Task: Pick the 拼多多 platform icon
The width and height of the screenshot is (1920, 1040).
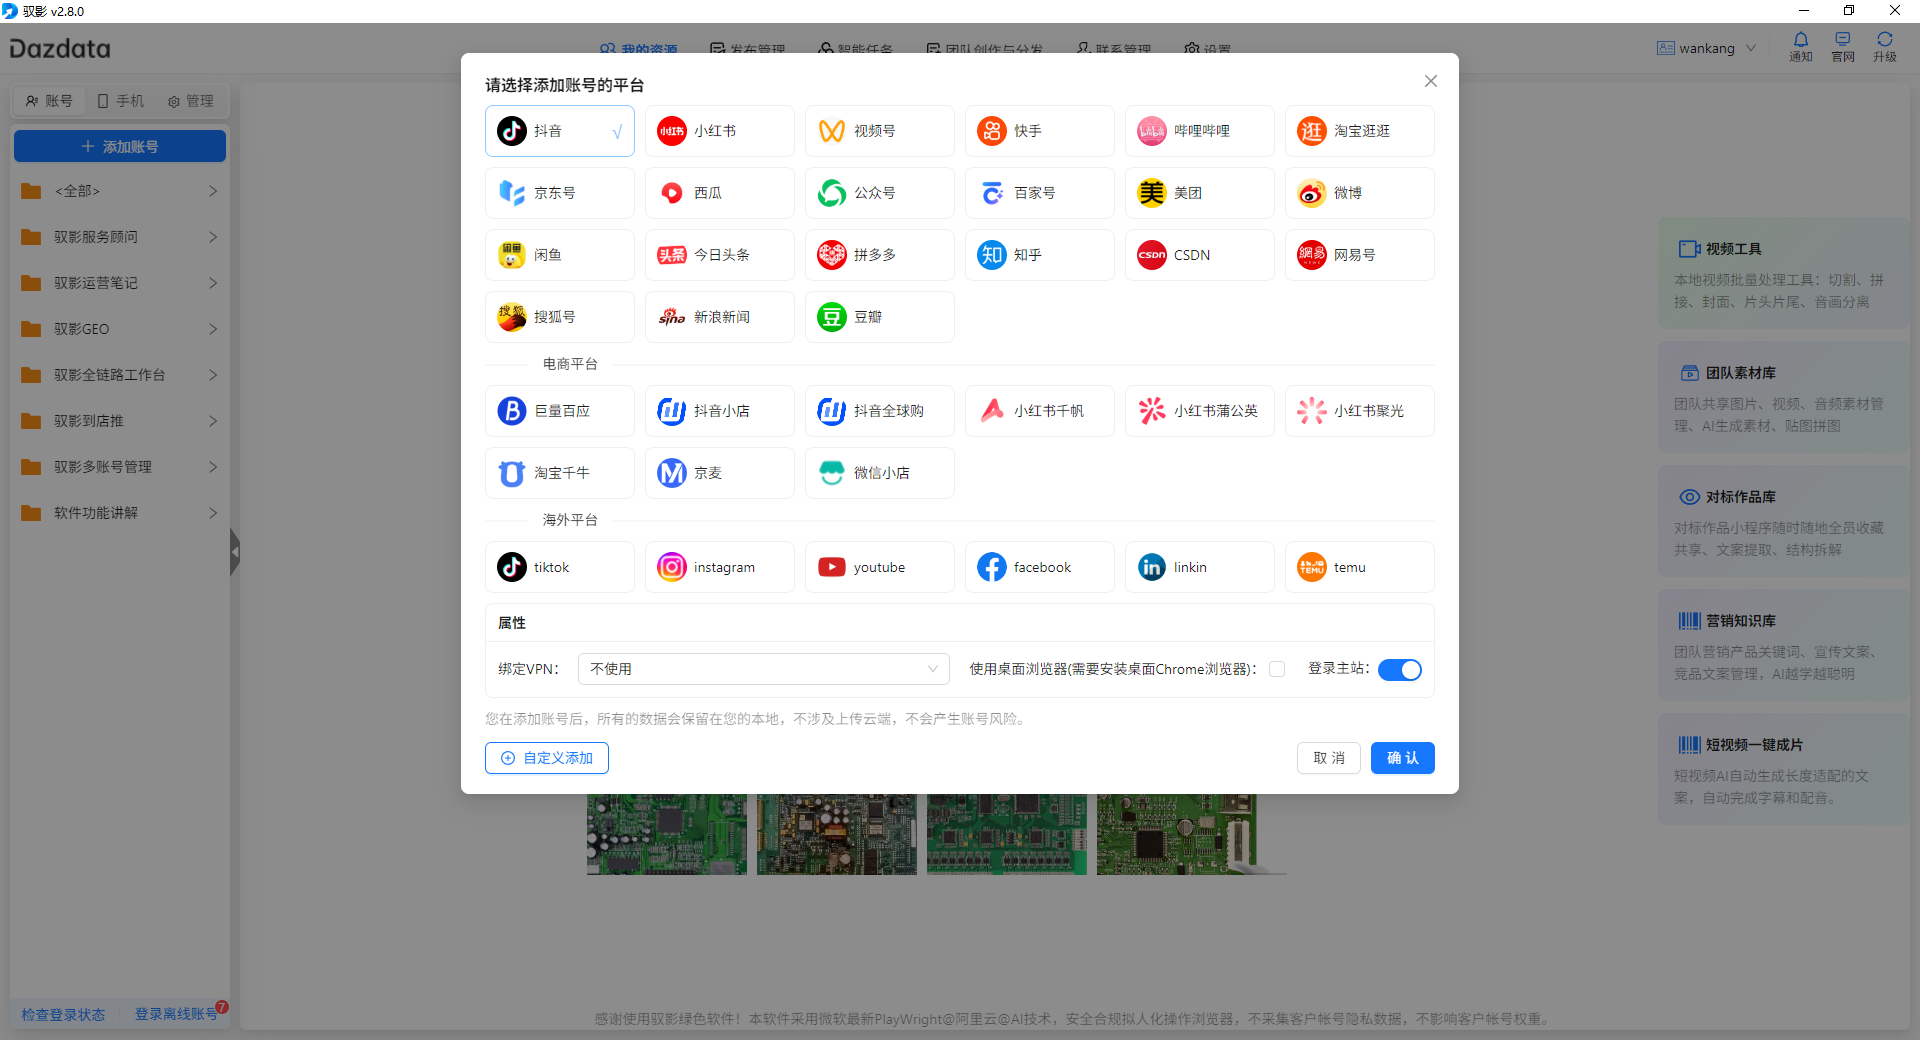Action: (x=832, y=255)
